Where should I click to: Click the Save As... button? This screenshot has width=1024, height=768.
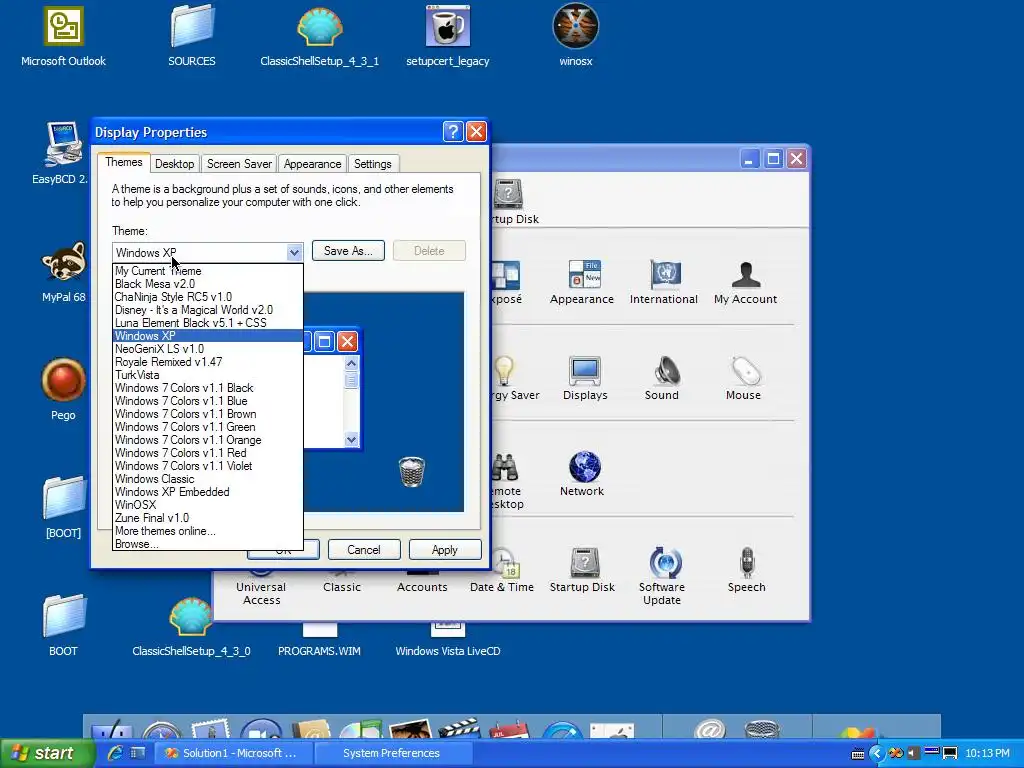[348, 251]
